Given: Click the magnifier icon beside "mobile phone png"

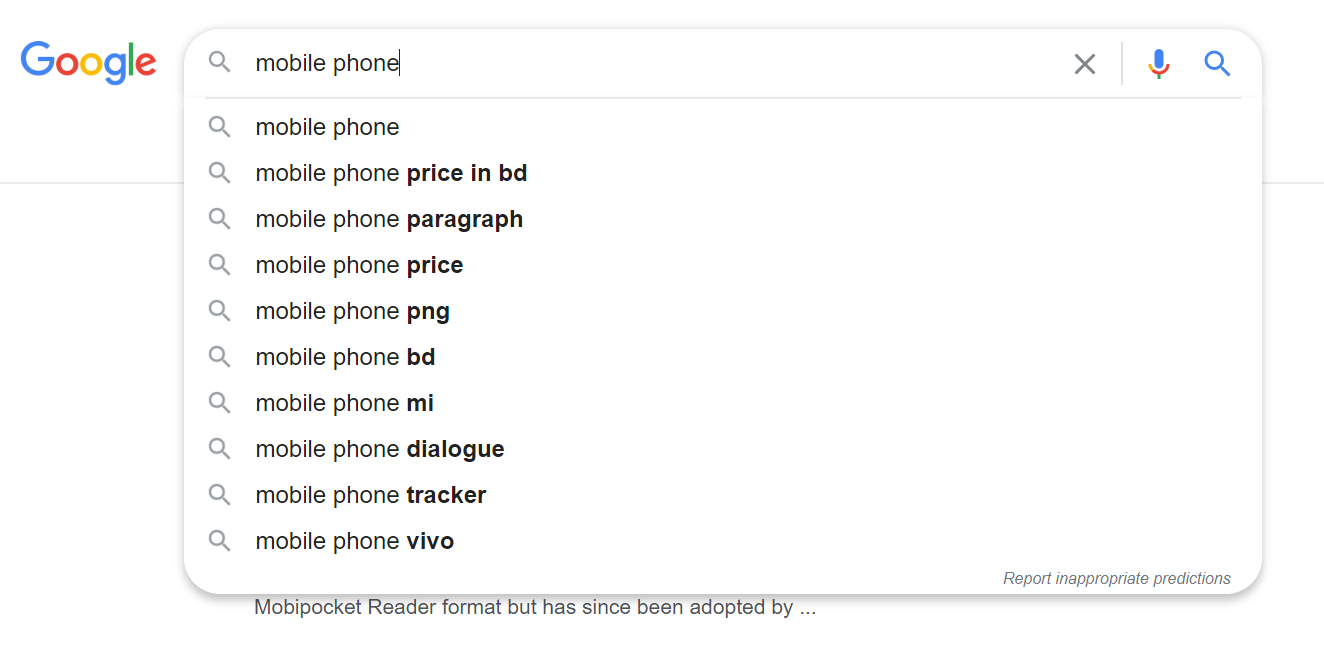Looking at the screenshot, I should tap(219, 310).
